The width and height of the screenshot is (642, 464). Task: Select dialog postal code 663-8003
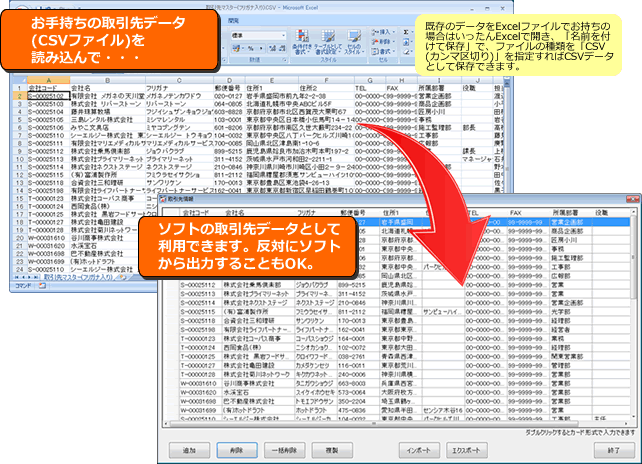click(x=358, y=383)
